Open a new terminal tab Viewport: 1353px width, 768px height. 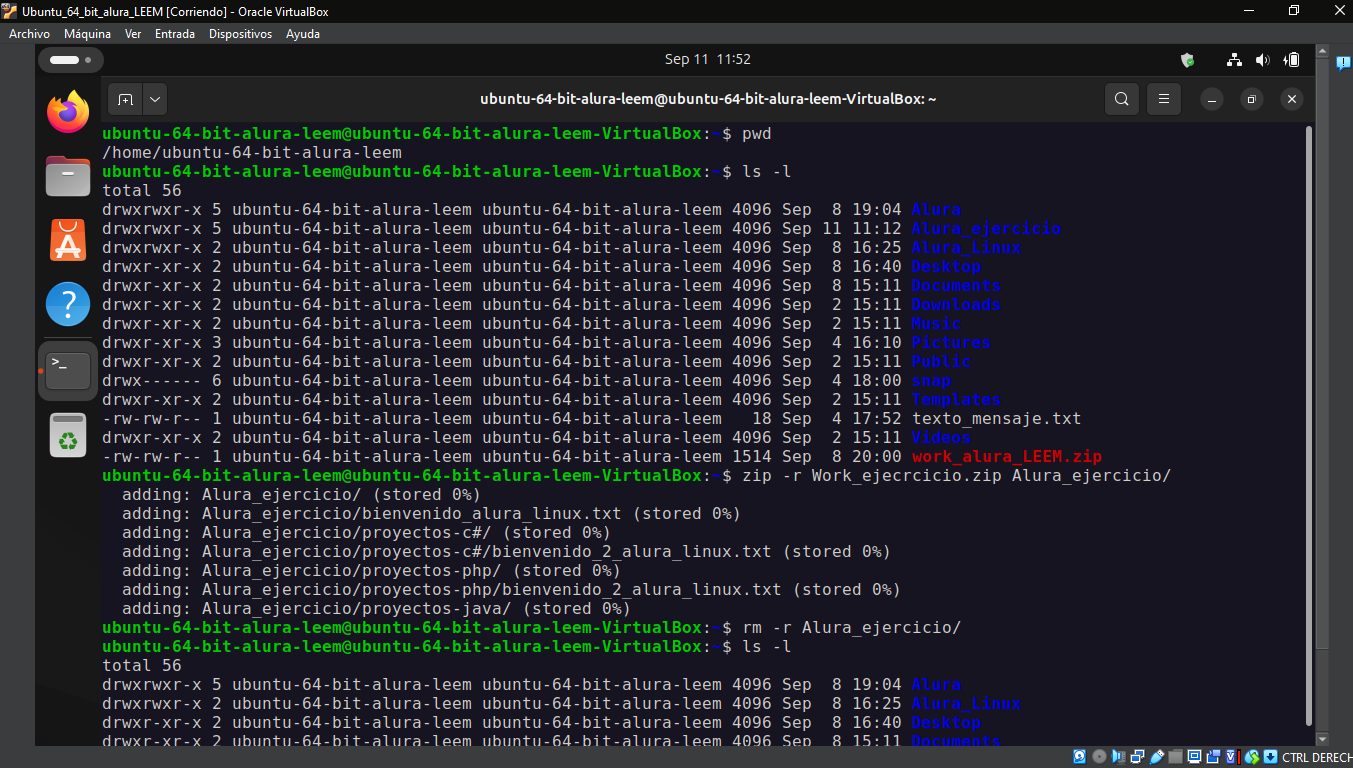pos(125,99)
